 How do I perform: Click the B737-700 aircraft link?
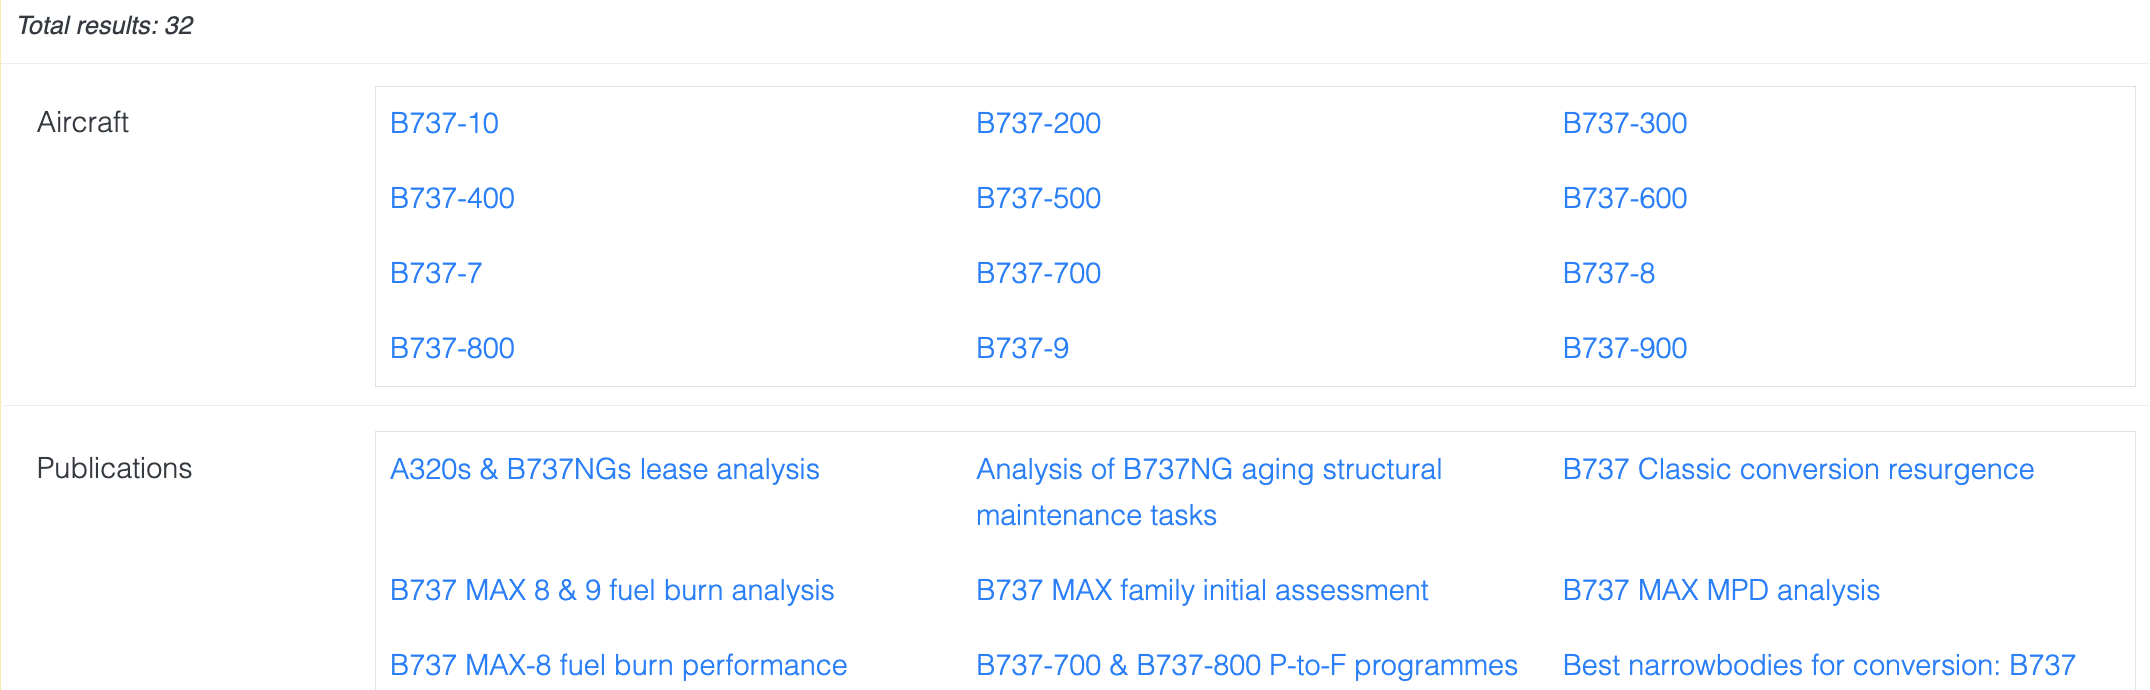tap(1038, 273)
